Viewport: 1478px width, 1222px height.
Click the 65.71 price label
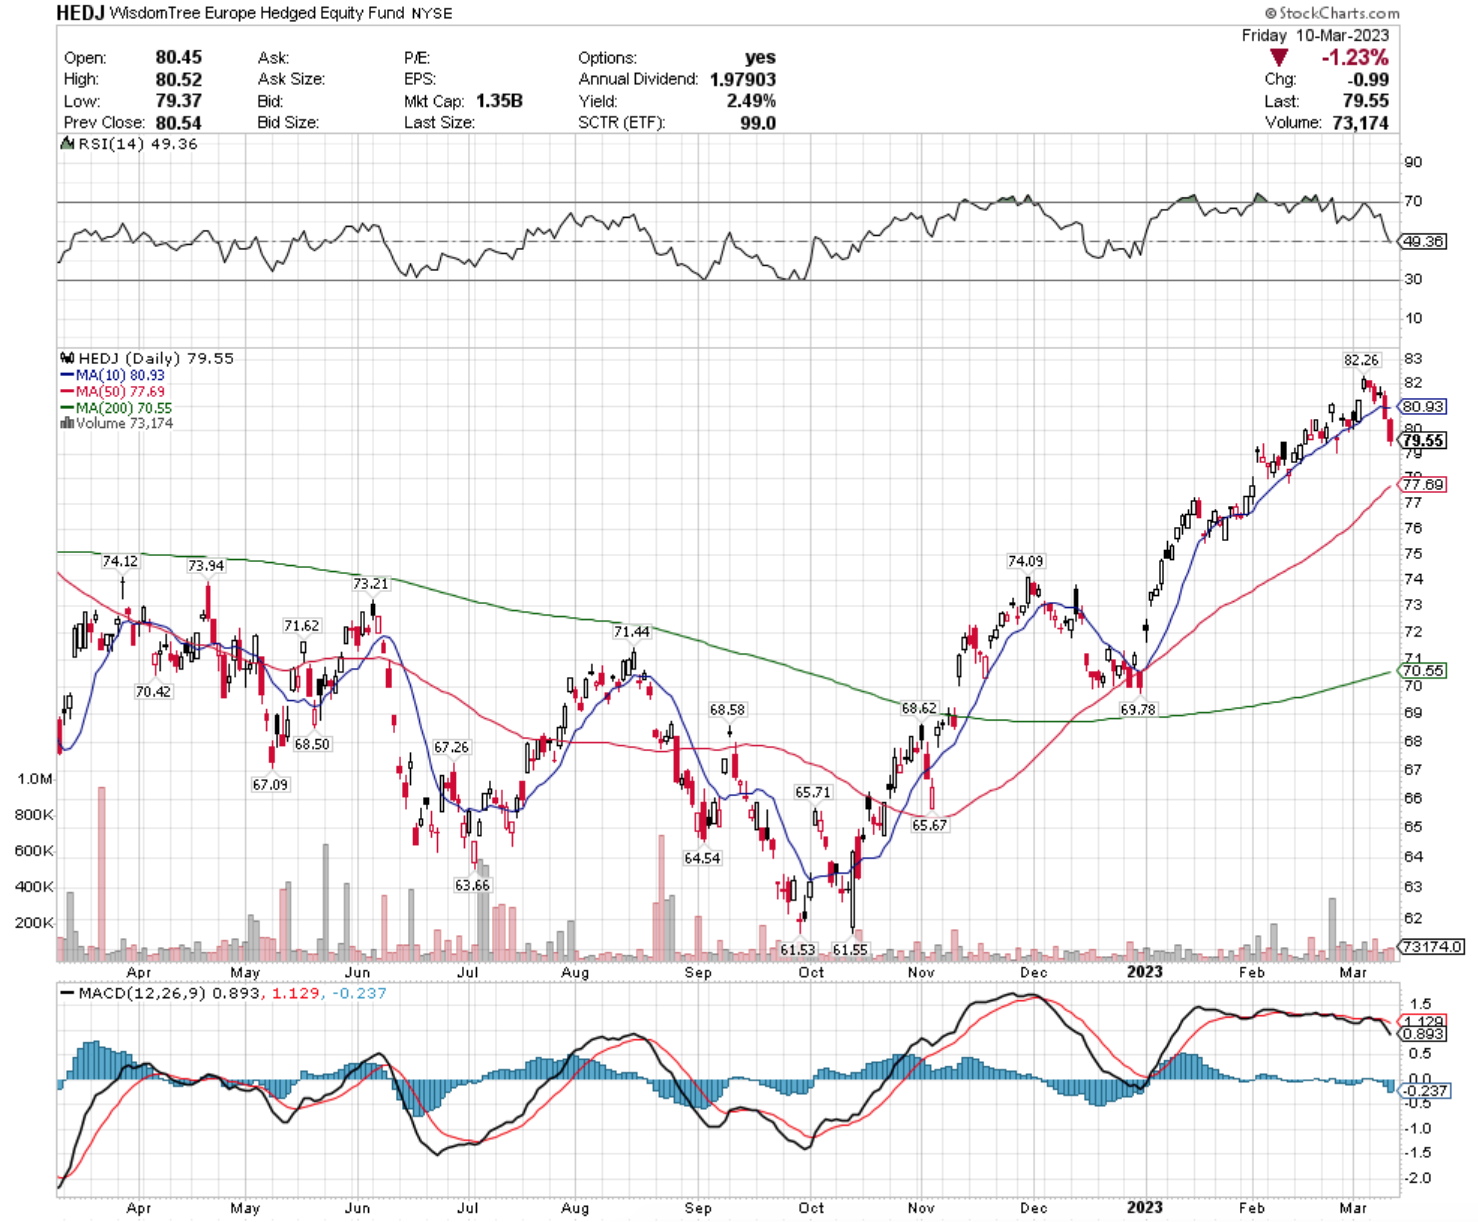813,792
